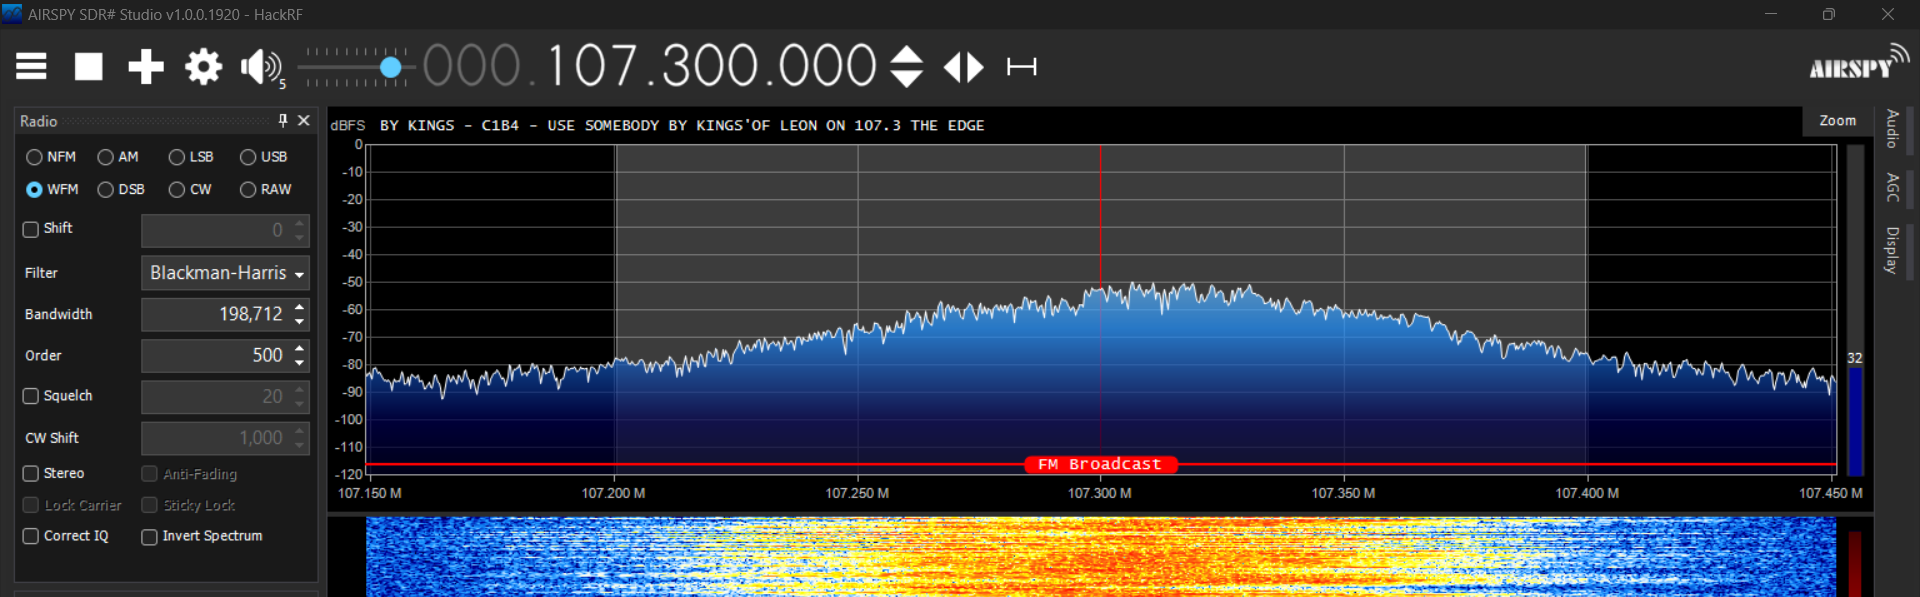Viewport: 1920px width, 597px height.
Task: Pin the Radio panel
Action: (x=283, y=120)
